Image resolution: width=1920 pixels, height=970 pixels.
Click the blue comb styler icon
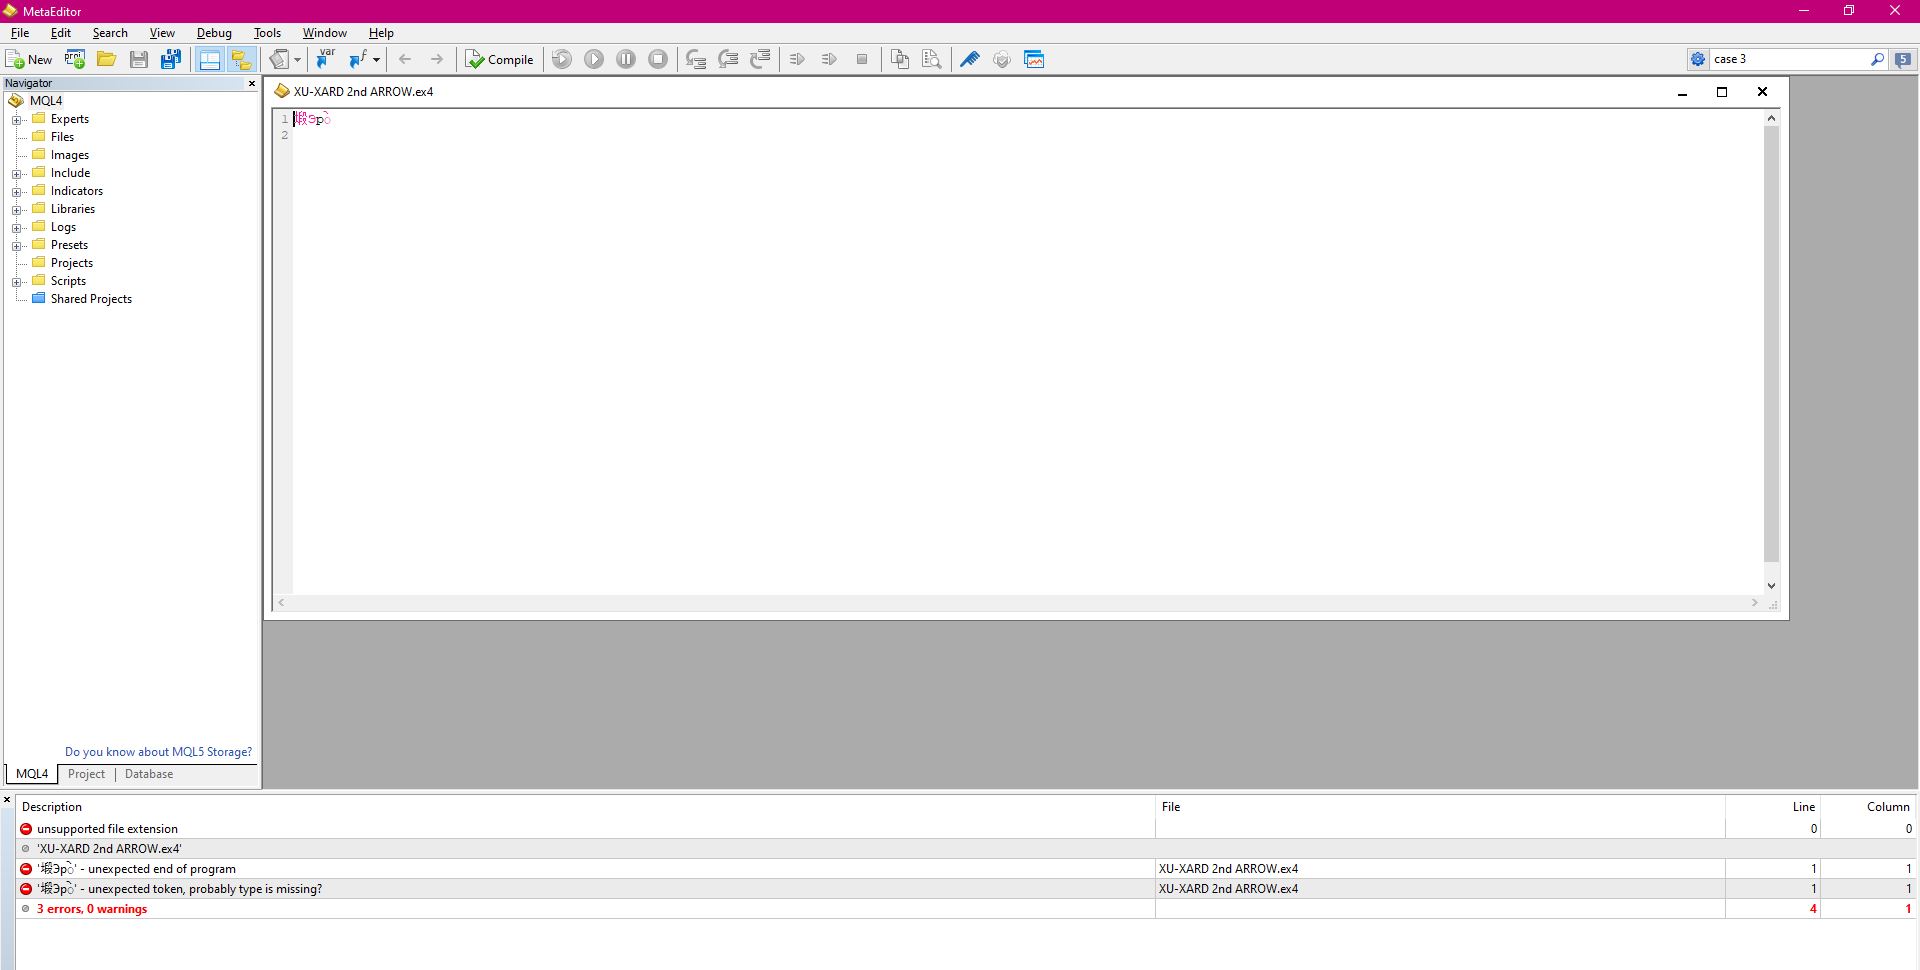970,60
